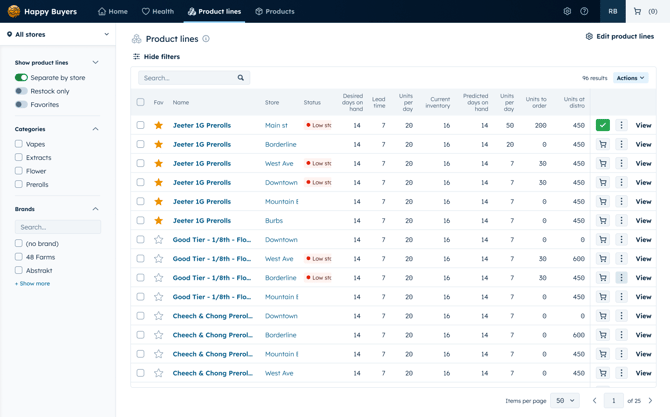Screen dimensions: 670x417
Task: Switch to the Products nav tab
Action: click(274, 12)
